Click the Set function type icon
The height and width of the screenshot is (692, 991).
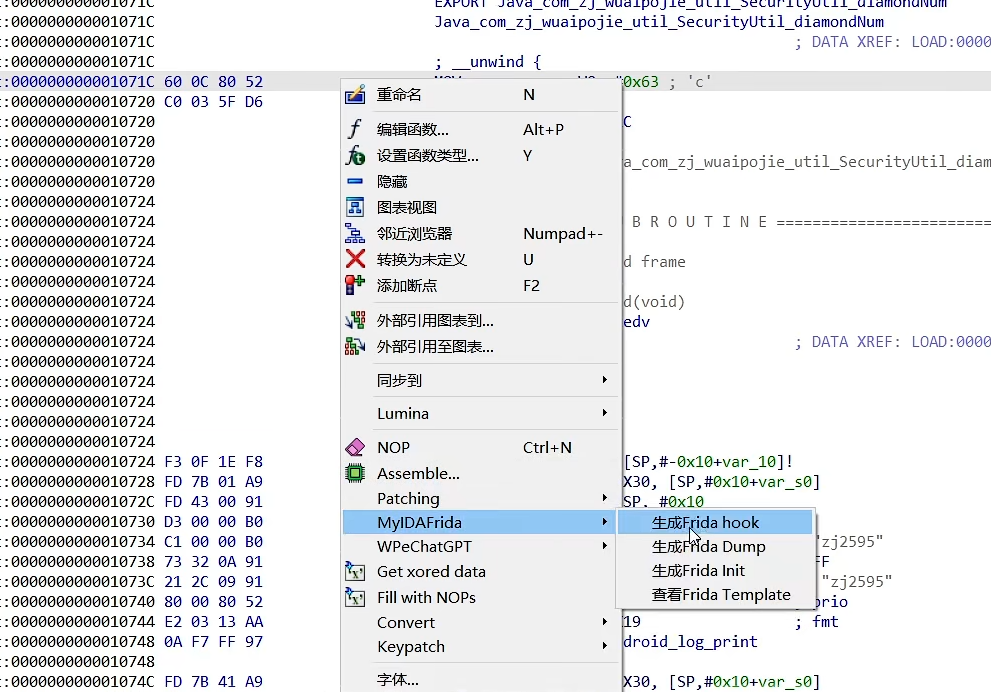coord(355,155)
